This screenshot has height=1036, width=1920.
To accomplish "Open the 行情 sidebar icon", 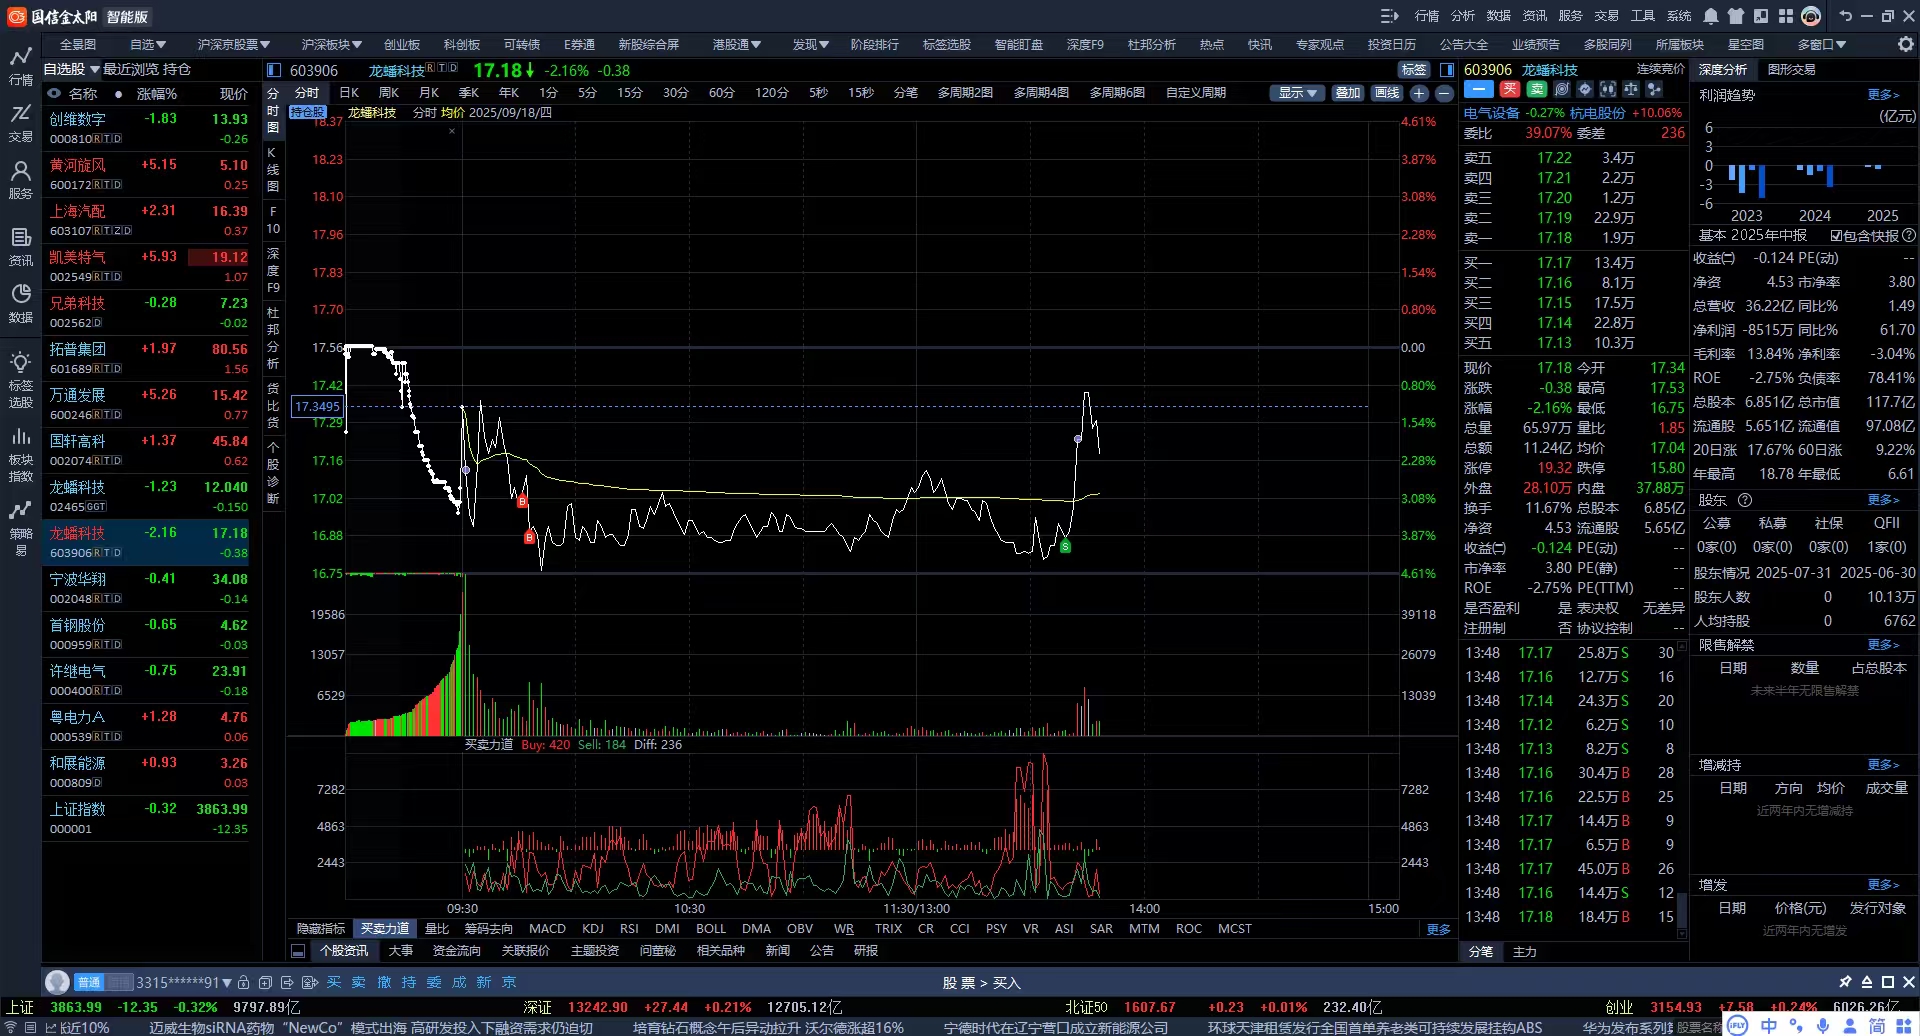I will pyautogui.click(x=20, y=65).
